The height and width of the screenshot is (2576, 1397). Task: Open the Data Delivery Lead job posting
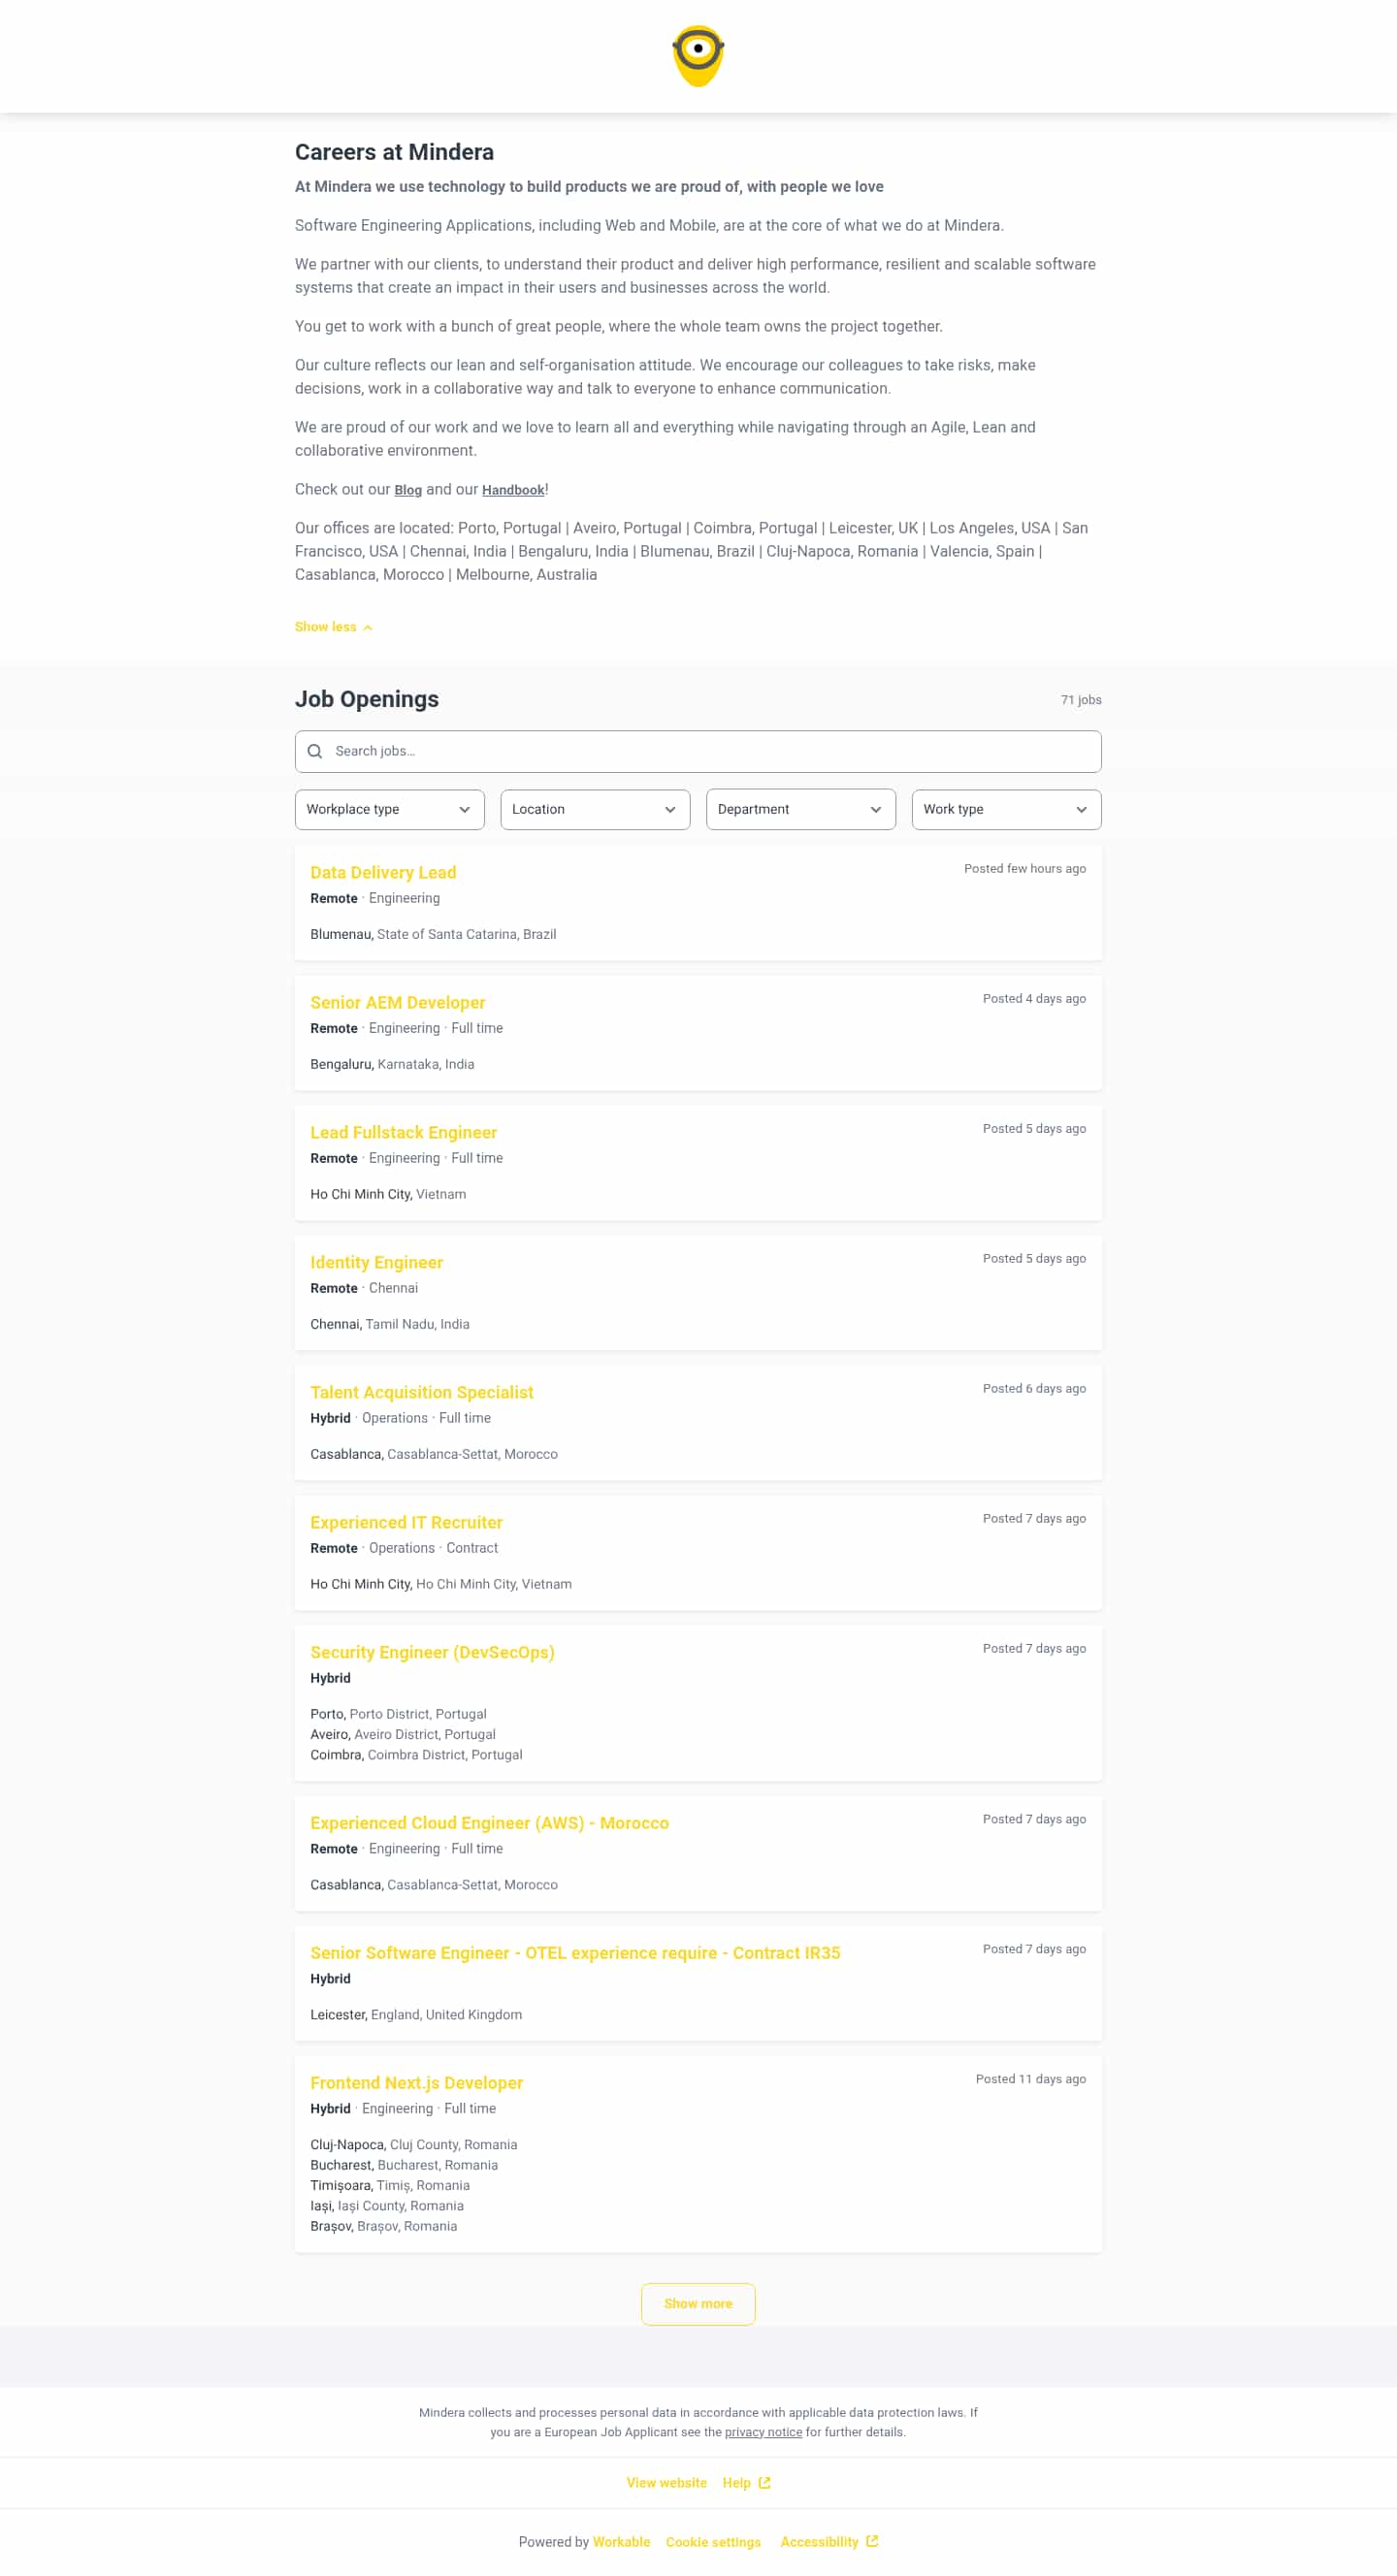[x=384, y=872]
